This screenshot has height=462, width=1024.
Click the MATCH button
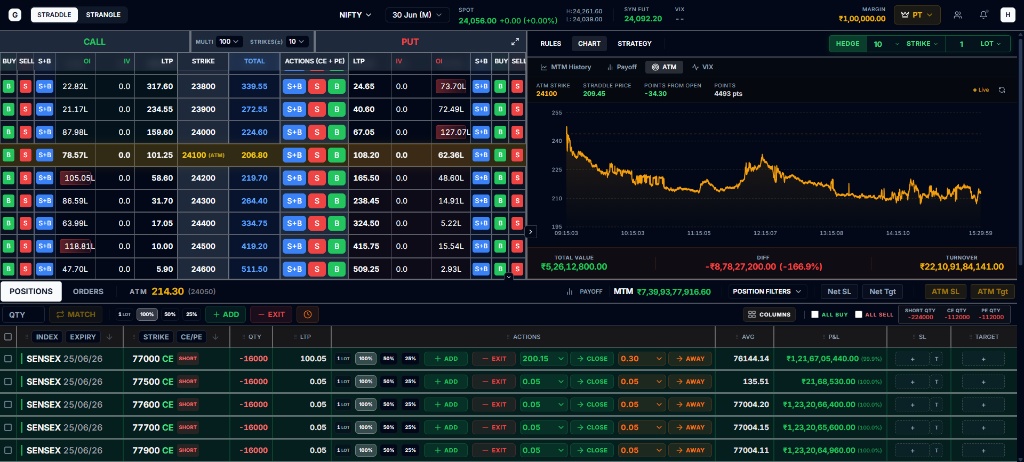click(x=76, y=314)
